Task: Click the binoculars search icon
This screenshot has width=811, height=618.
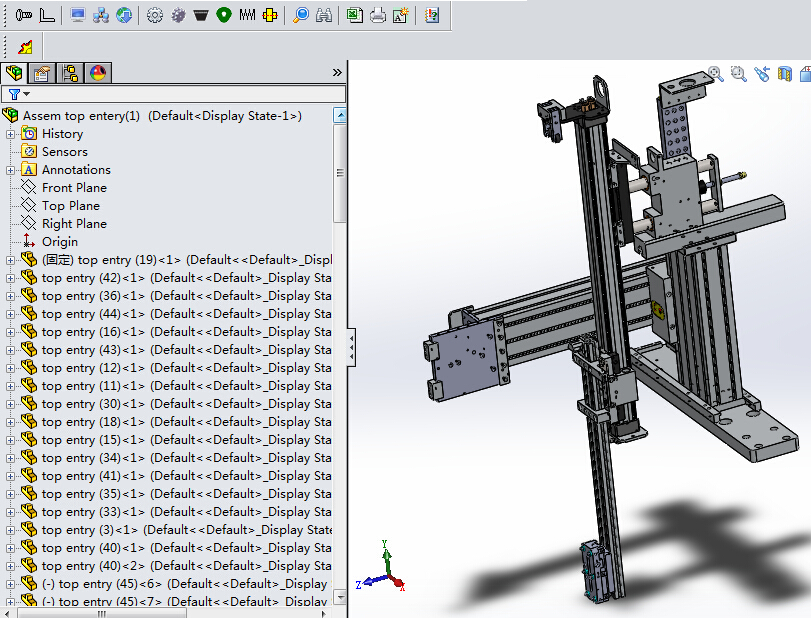Action: [324, 16]
